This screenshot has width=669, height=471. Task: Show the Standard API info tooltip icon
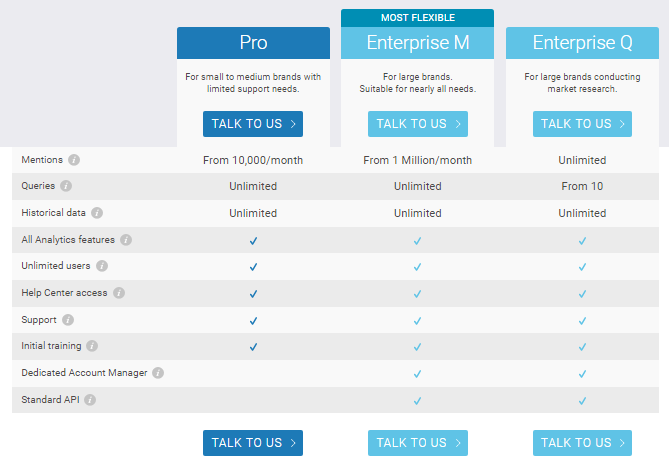point(90,400)
